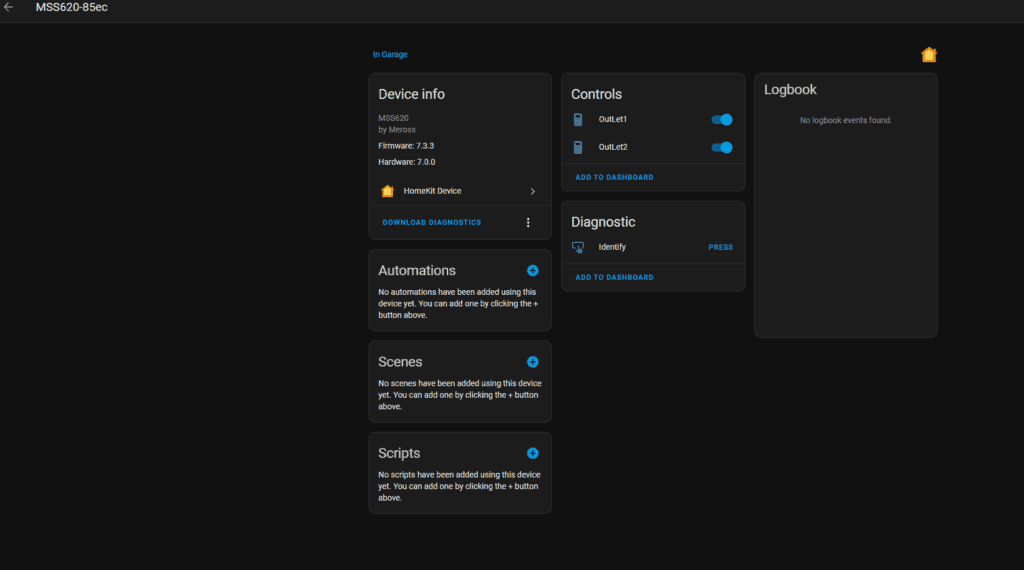Click the OutLet2 plug icon

coord(578,147)
